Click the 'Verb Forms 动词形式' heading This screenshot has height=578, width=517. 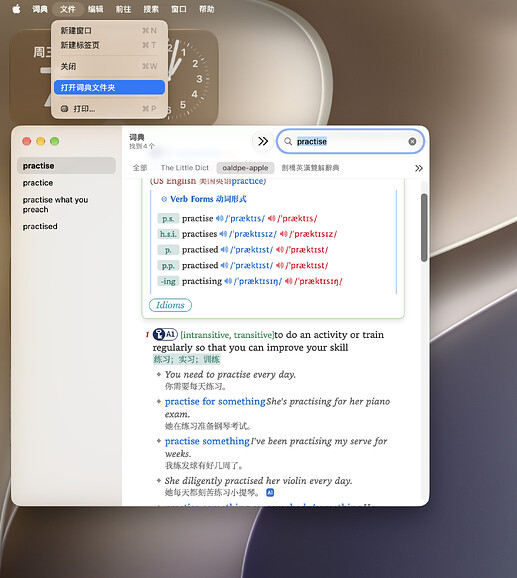click(208, 199)
